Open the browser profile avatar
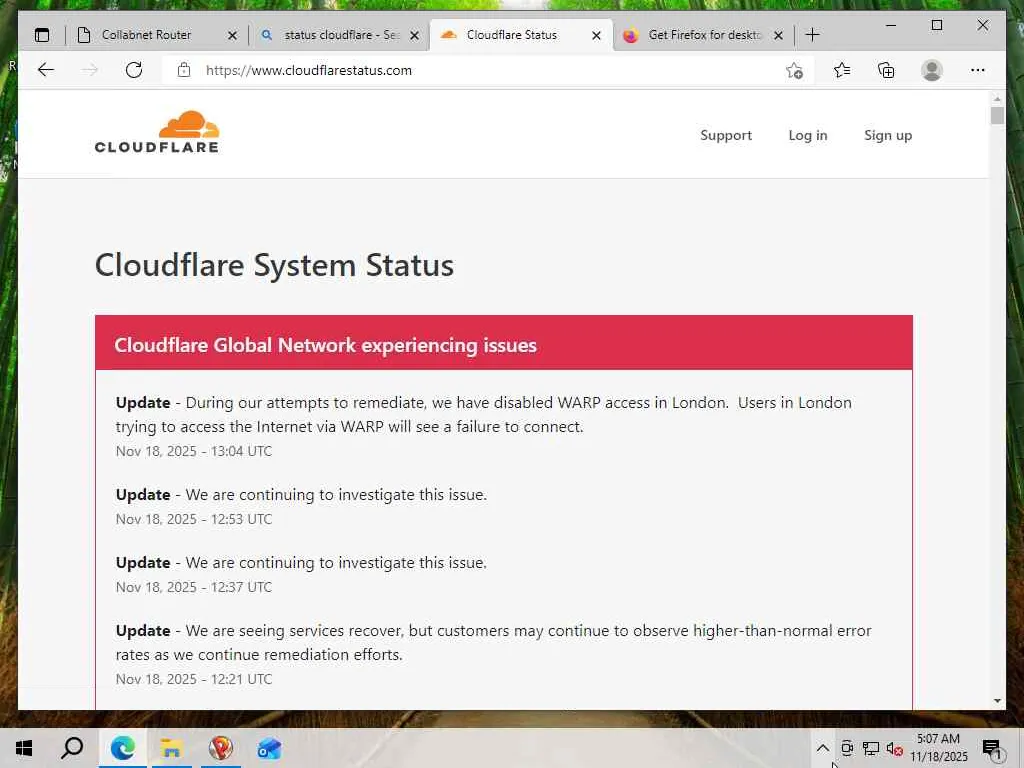Image resolution: width=1024 pixels, height=768 pixels. 932,70
